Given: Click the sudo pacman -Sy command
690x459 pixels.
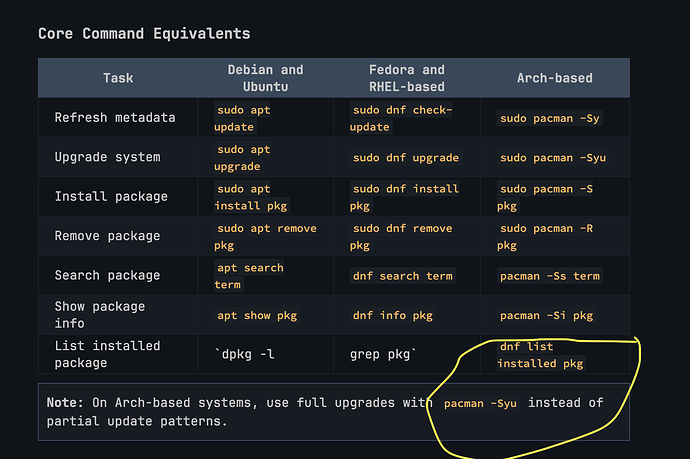Looking at the screenshot, I should pyautogui.click(x=550, y=118).
